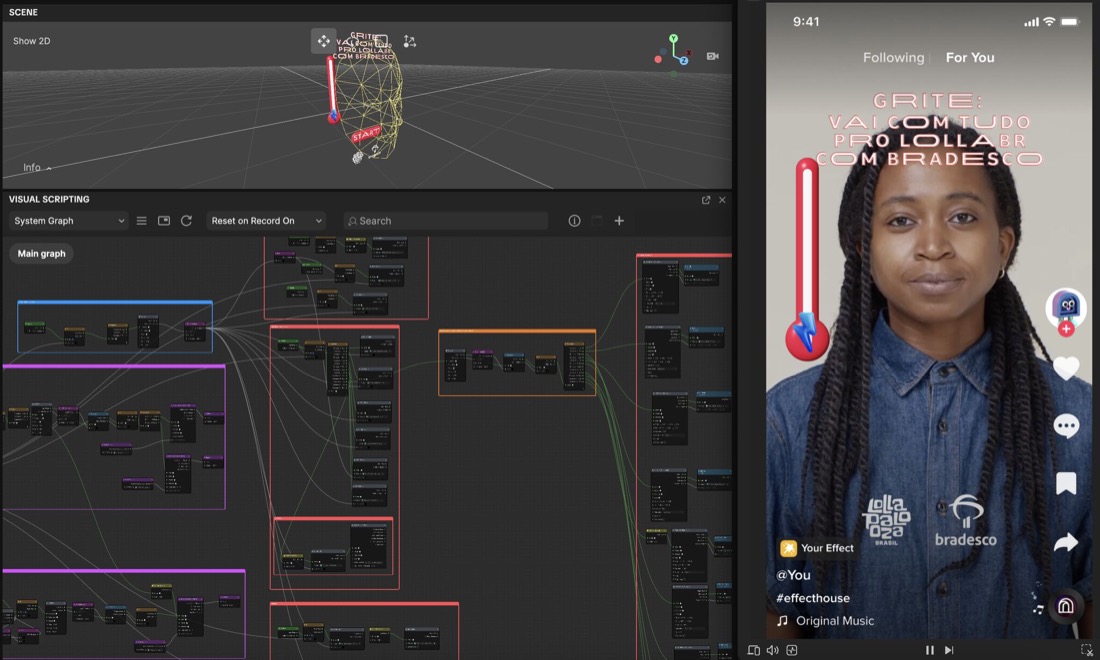Viewport: 1100px width, 660px height.
Task: Open the performance stats icon below preview
Action: 792,650
